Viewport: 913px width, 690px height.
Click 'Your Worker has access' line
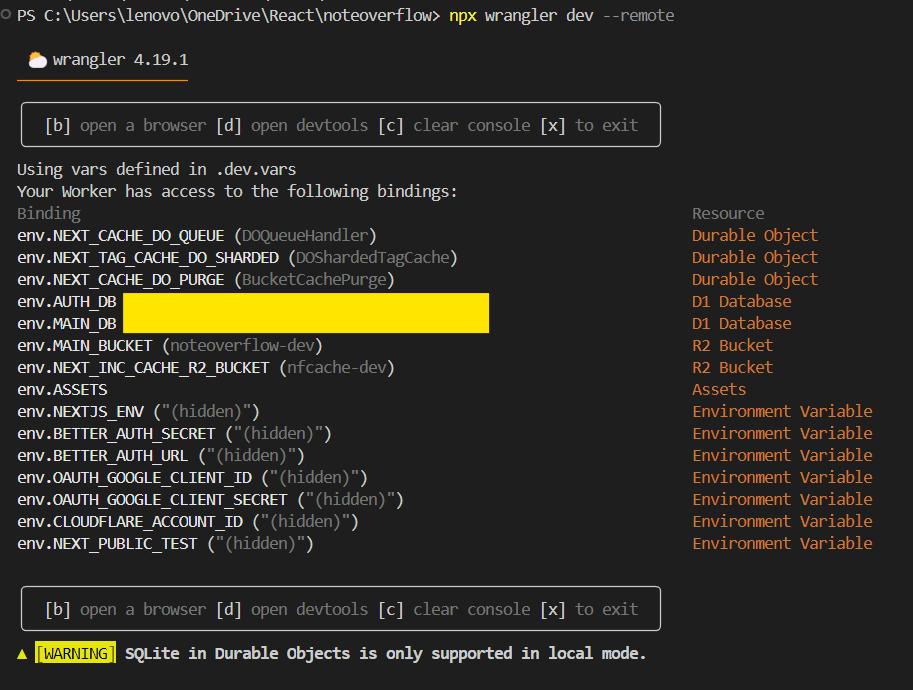coord(238,192)
